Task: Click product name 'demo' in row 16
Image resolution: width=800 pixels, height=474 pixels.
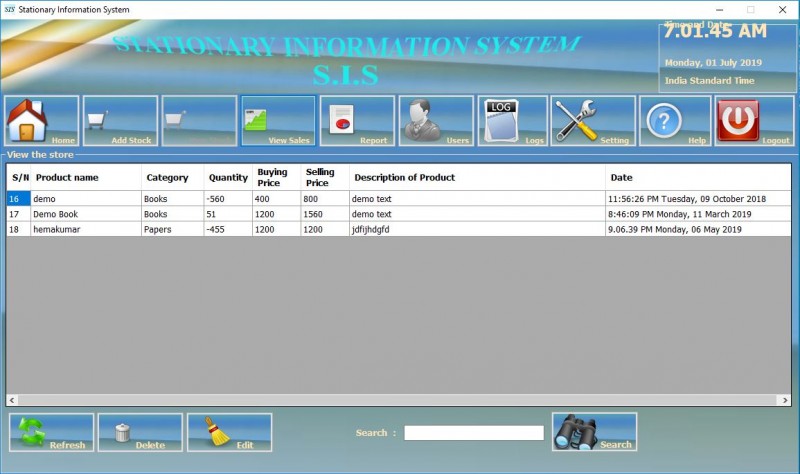Action: pyautogui.click(x=86, y=198)
